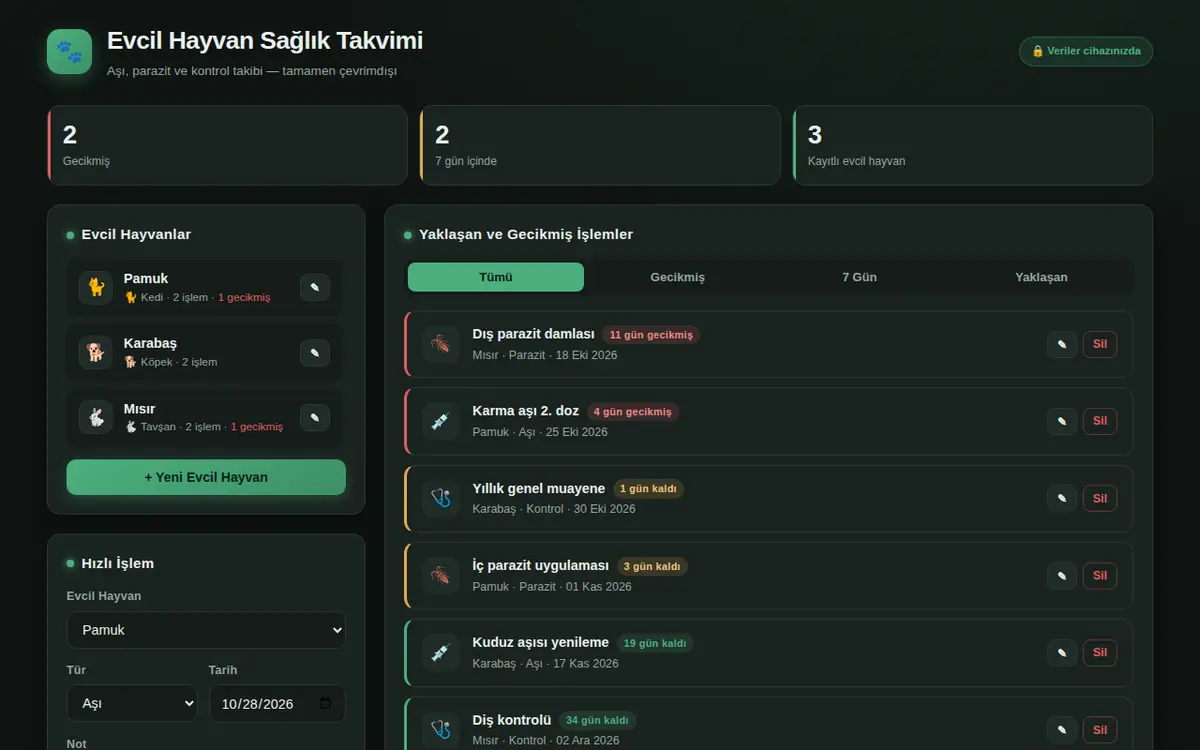Image resolution: width=1200 pixels, height=750 pixels.
Task: Click Evcil Hayvan Sağlık Takvimi title
Action: [x=265, y=40]
